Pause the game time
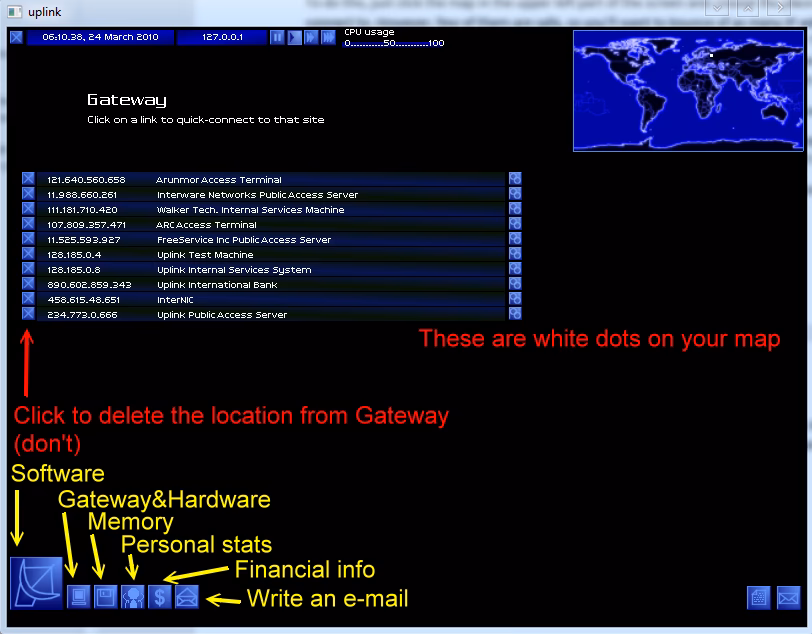 coord(277,37)
